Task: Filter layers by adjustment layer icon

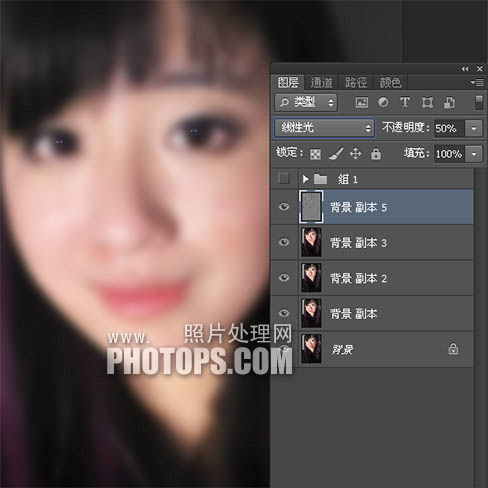Action: point(383,102)
